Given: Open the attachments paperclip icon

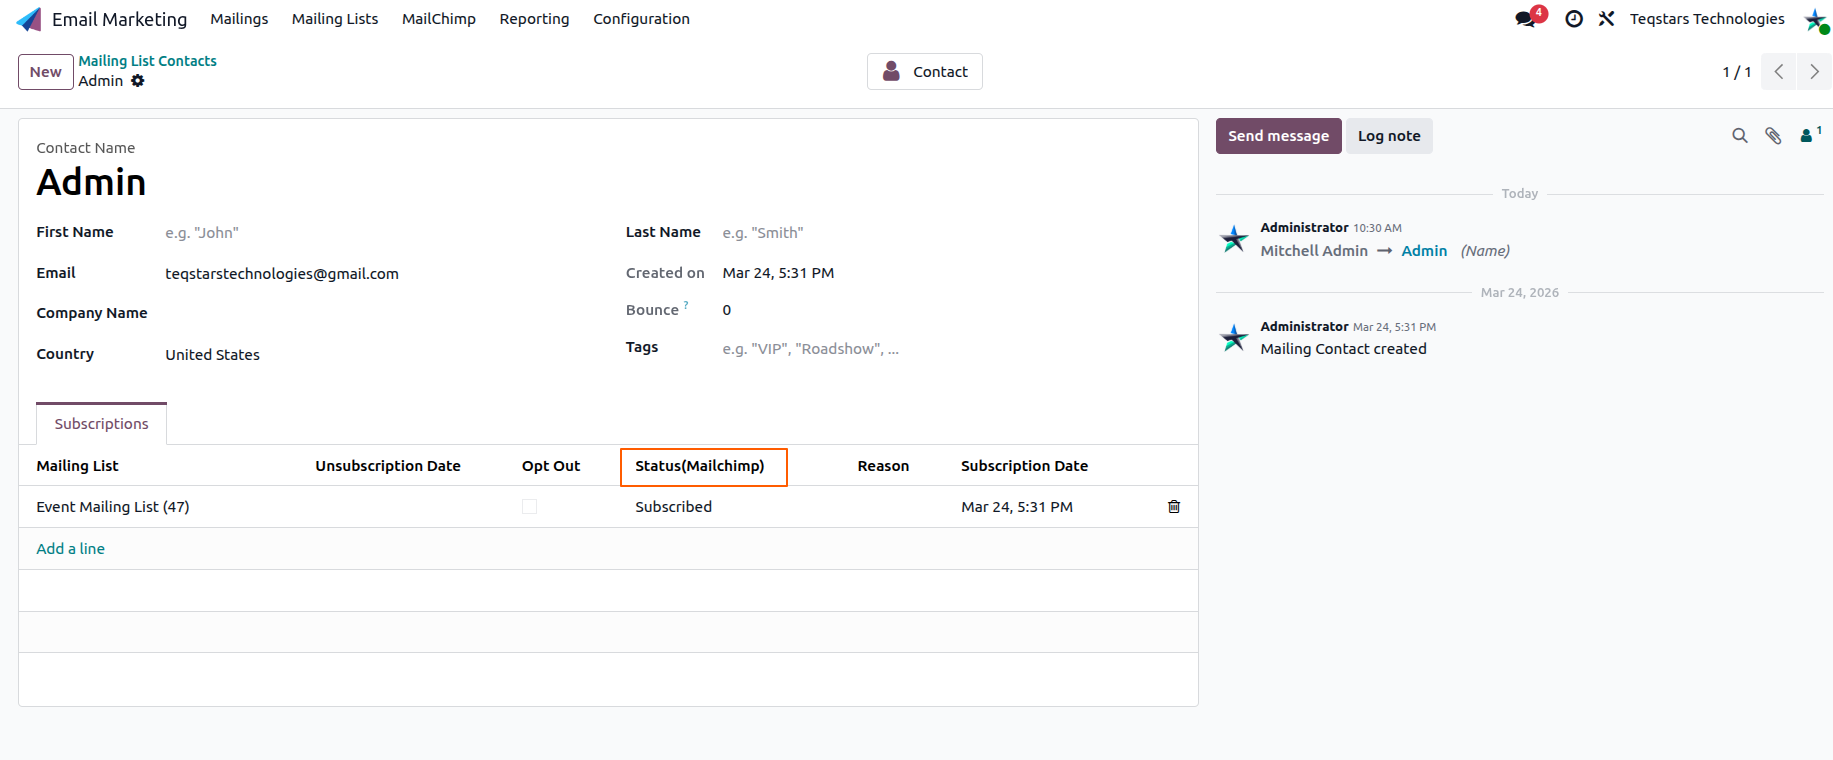Looking at the screenshot, I should 1773,136.
